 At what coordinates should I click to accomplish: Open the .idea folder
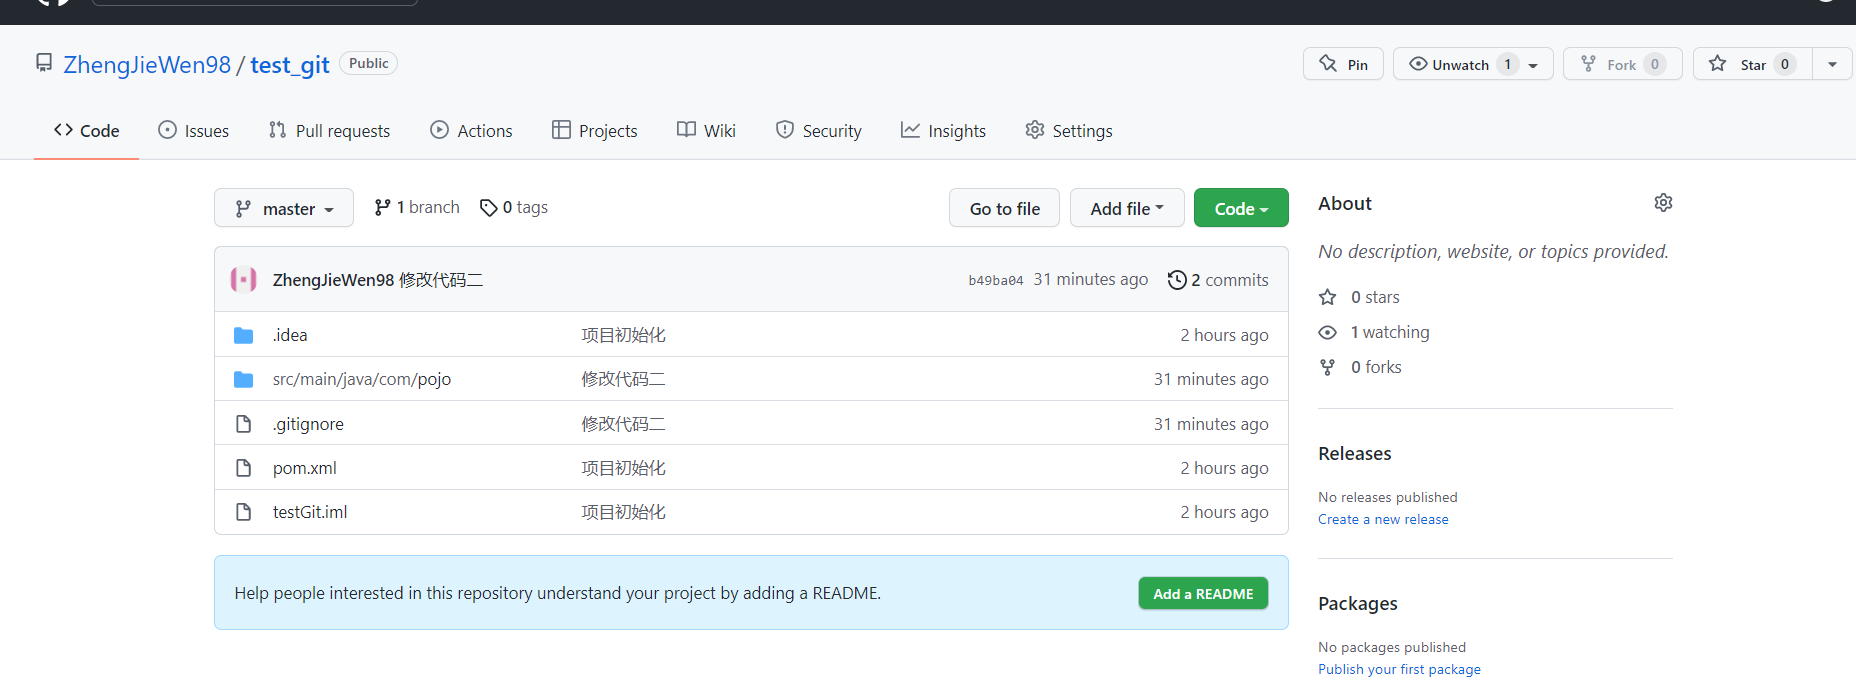290,335
